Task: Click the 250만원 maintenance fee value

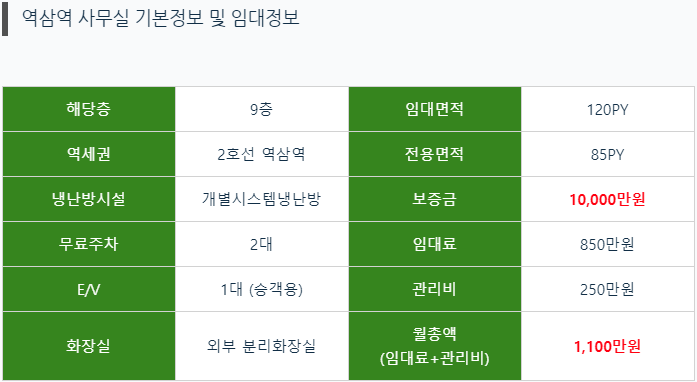Action: point(607,290)
